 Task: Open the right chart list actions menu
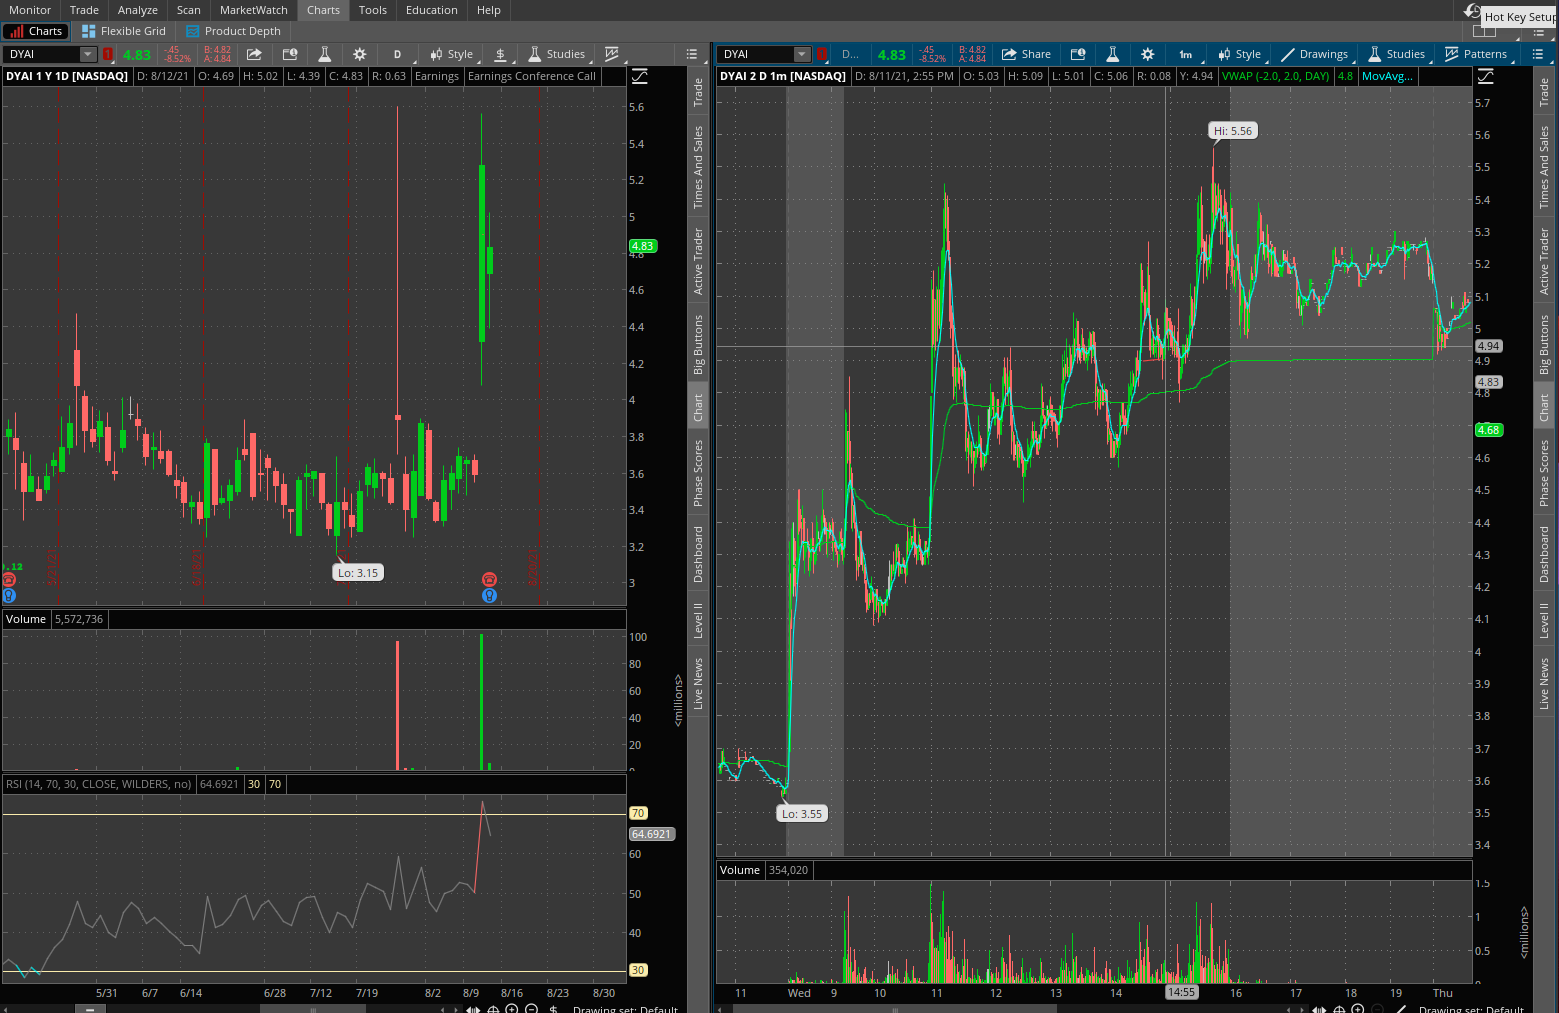(1538, 54)
